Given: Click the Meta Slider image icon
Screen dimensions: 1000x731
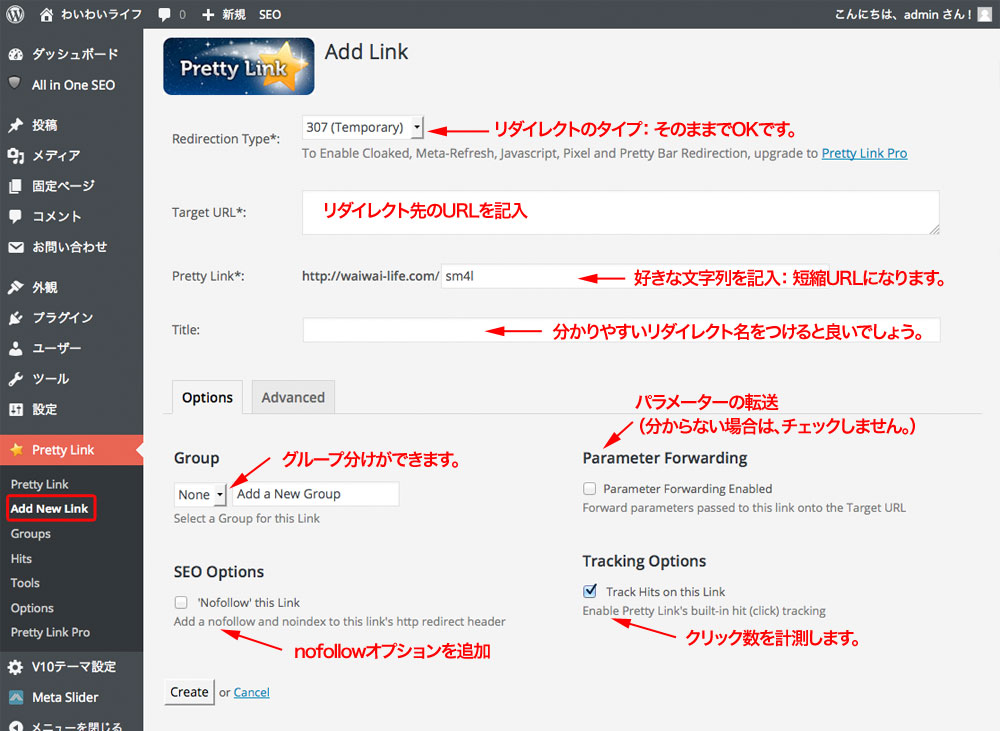Looking at the screenshot, I should 16,697.
